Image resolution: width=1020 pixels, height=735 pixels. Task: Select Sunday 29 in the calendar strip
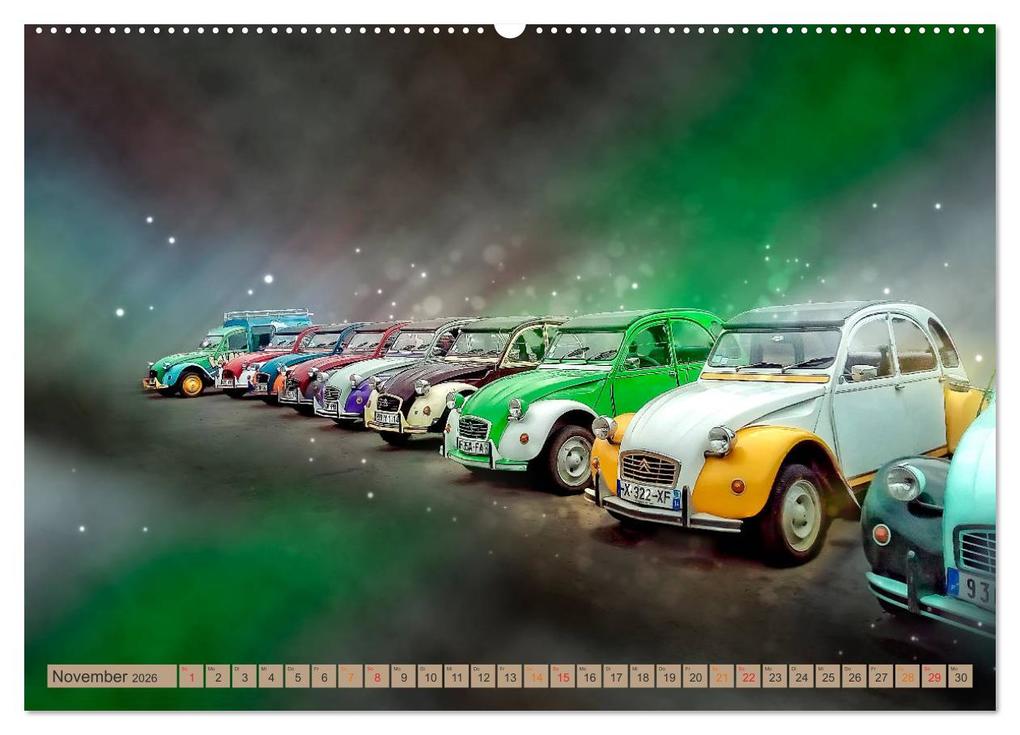click(935, 676)
